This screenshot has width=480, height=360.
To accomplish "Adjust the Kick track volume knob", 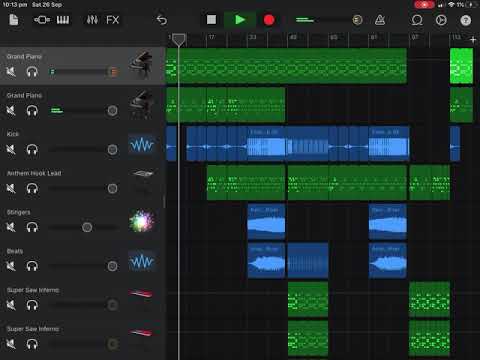I will coord(113,149).
